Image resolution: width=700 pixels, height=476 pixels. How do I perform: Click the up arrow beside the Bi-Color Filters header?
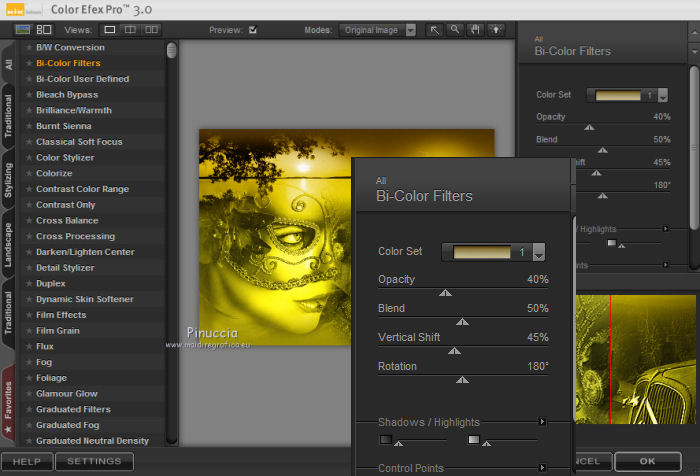[694, 33]
